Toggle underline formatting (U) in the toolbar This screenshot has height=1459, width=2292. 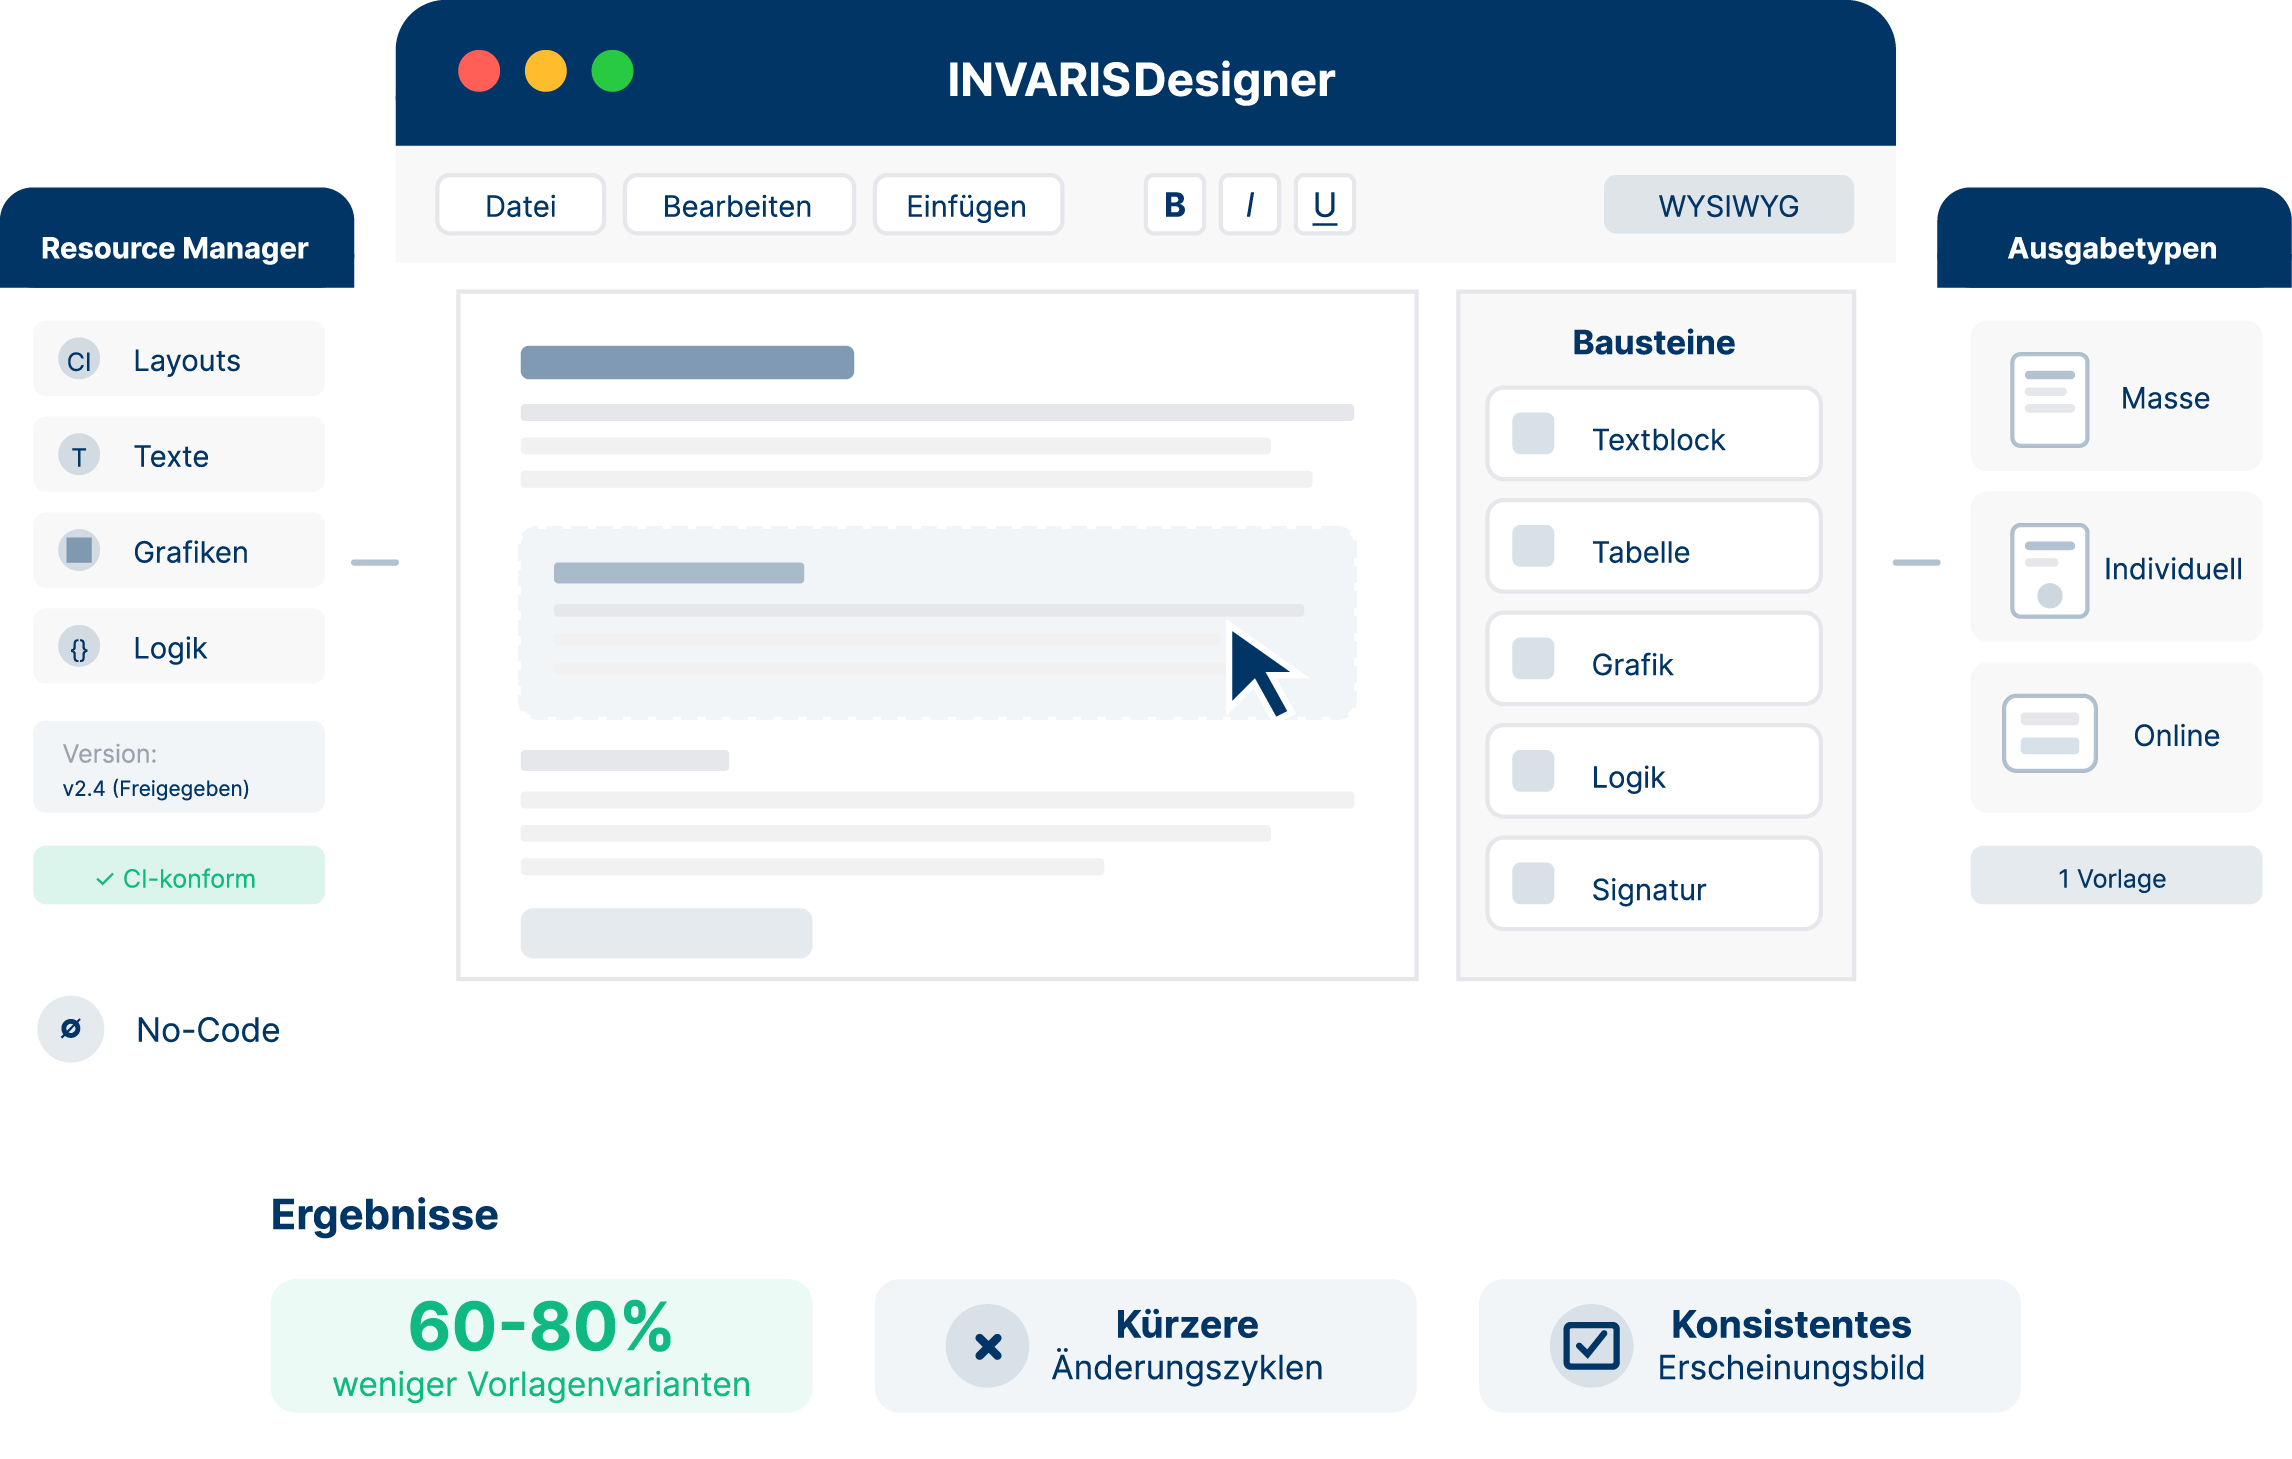point(1324,205)
